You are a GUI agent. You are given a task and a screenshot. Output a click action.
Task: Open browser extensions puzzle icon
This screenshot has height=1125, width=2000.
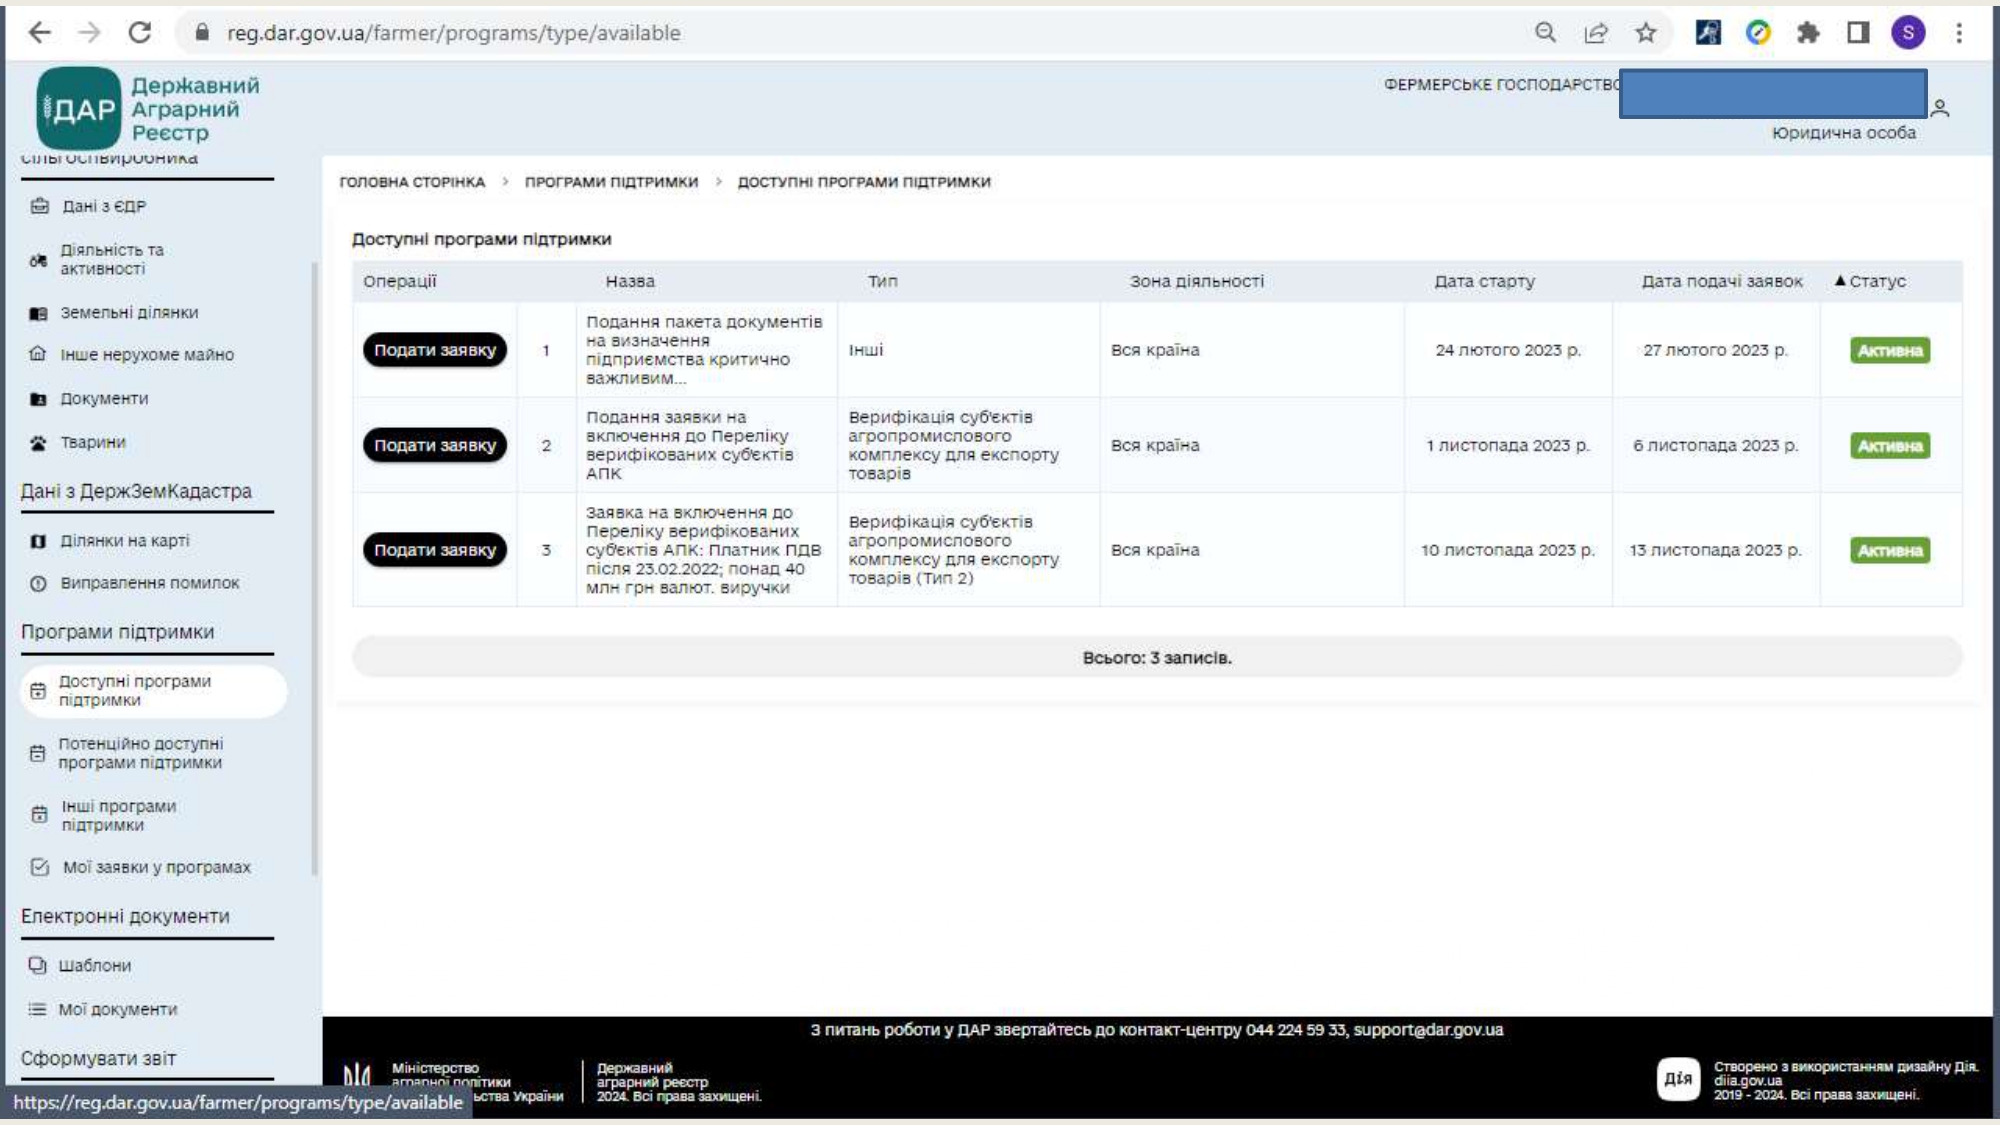point(1807,33)
